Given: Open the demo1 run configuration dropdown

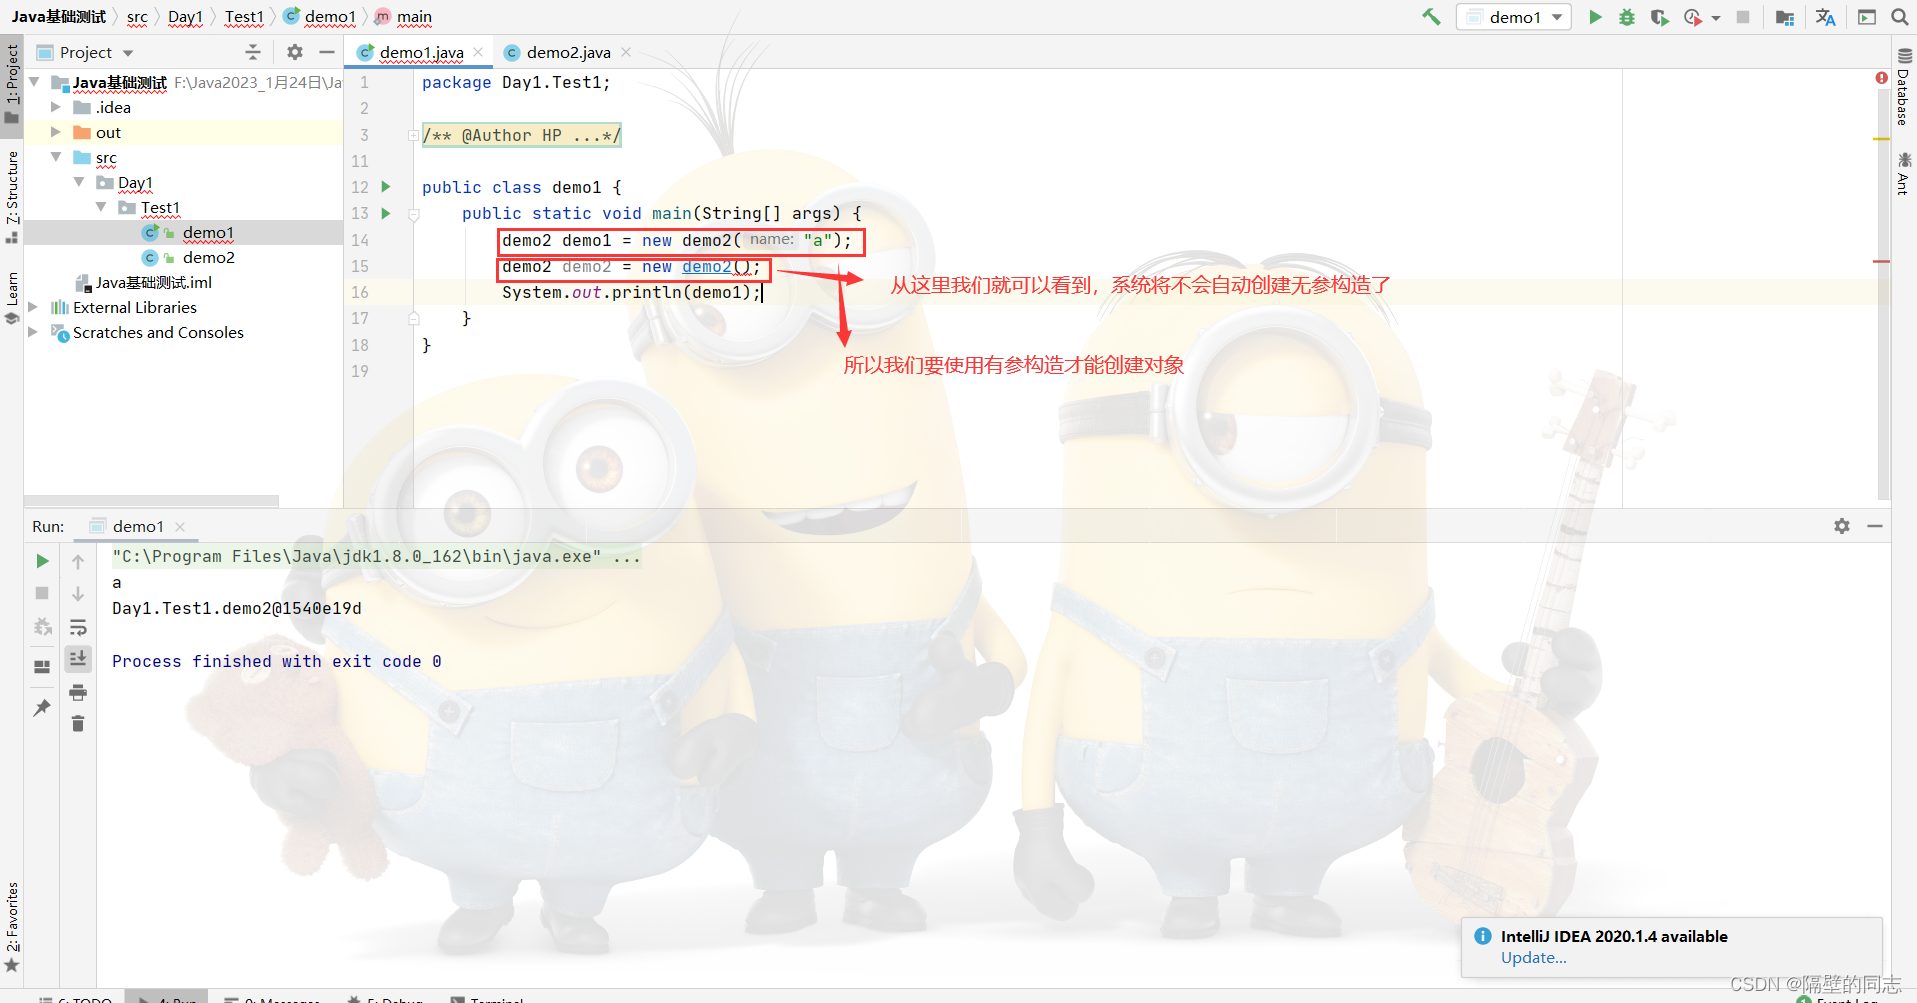Looking at the screenshot, I should tap(1514, 17).
